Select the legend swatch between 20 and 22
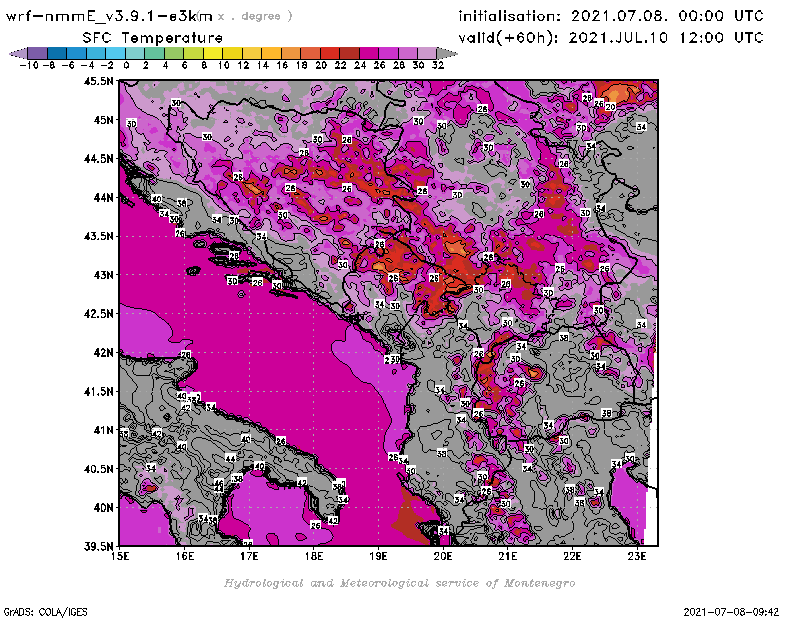Screen dimensions: 800x618 [330, 53]
